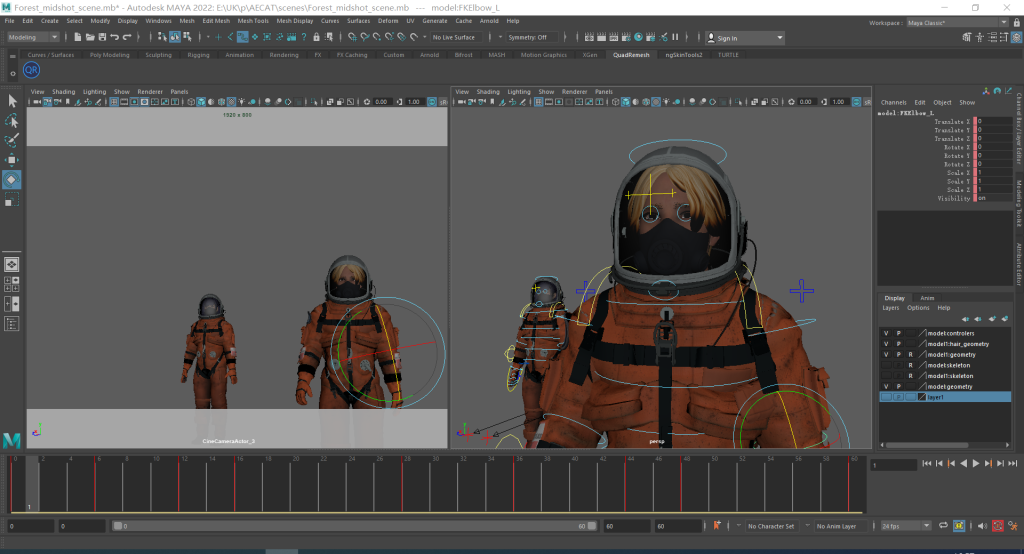Open the Mesh Tools menu
The height and width of the screenshot is (554, 1024).
[x=253, y=21]
